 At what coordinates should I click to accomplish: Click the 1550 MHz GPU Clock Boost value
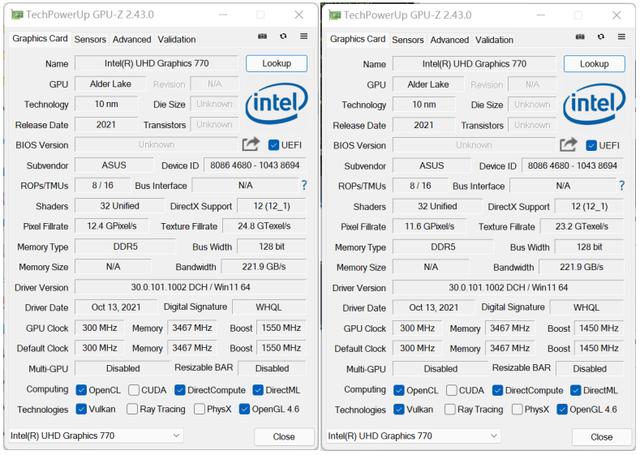coord(281,328)
